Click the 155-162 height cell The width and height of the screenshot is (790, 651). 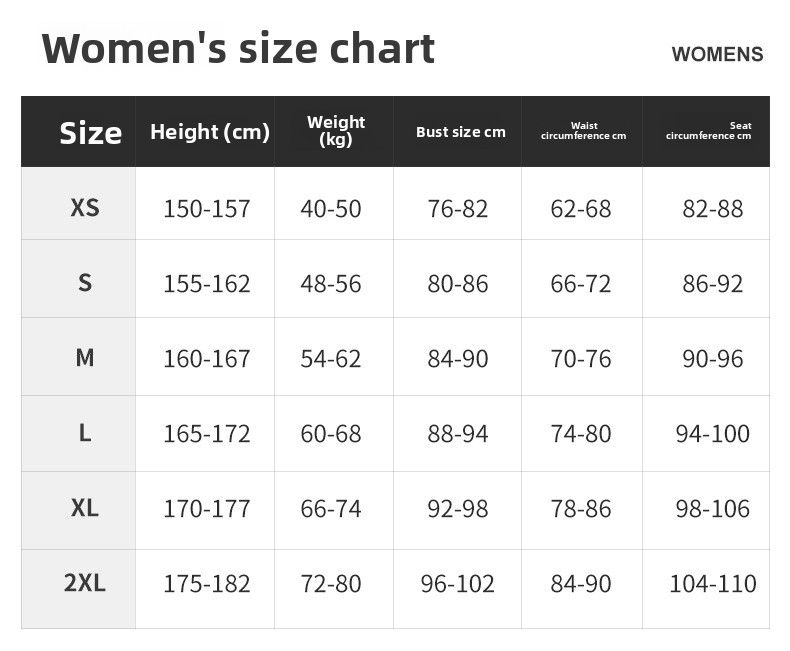[x=207, y=284]
